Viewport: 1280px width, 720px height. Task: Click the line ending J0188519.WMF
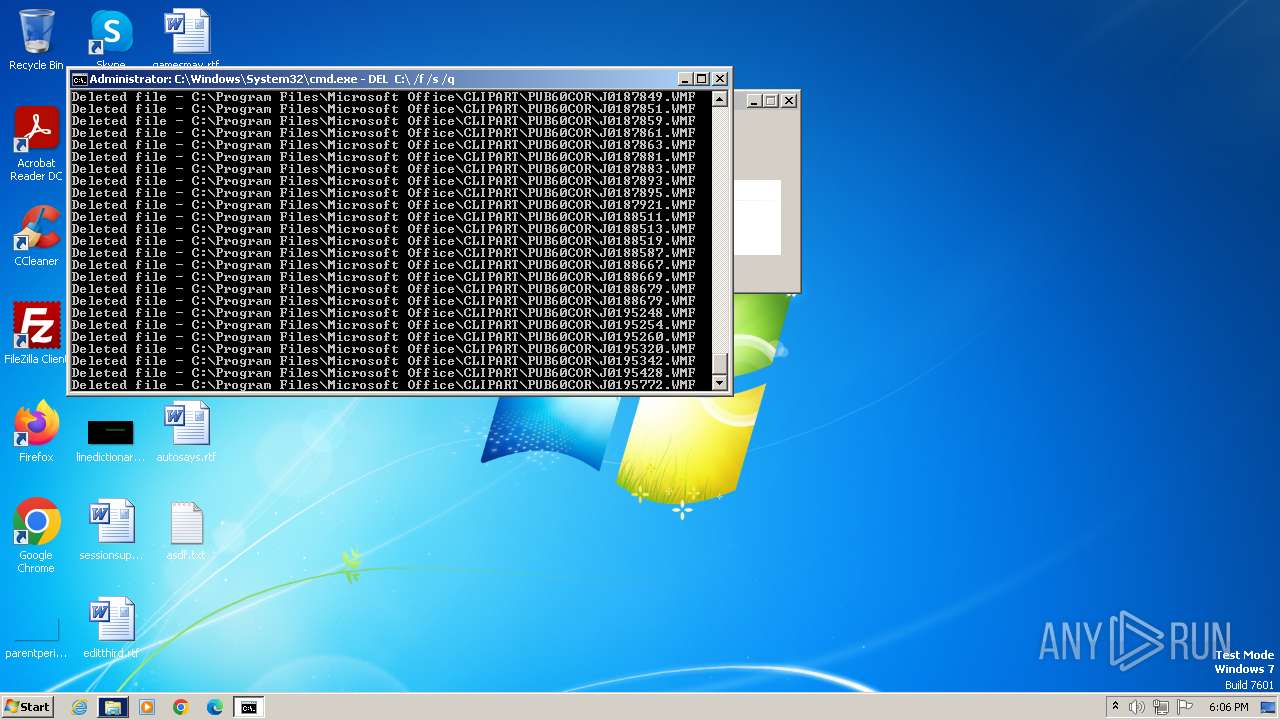point(384,241)
